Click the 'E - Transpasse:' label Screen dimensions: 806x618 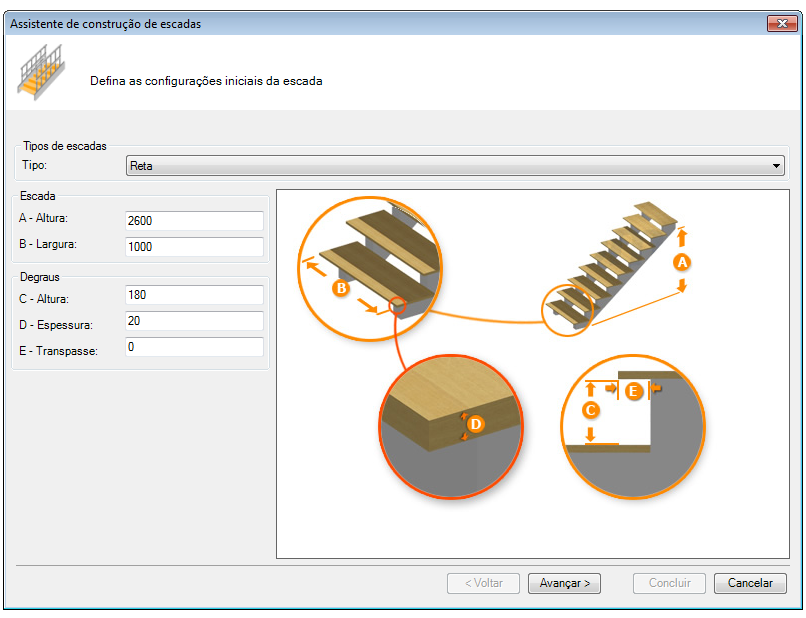(58, 351)
